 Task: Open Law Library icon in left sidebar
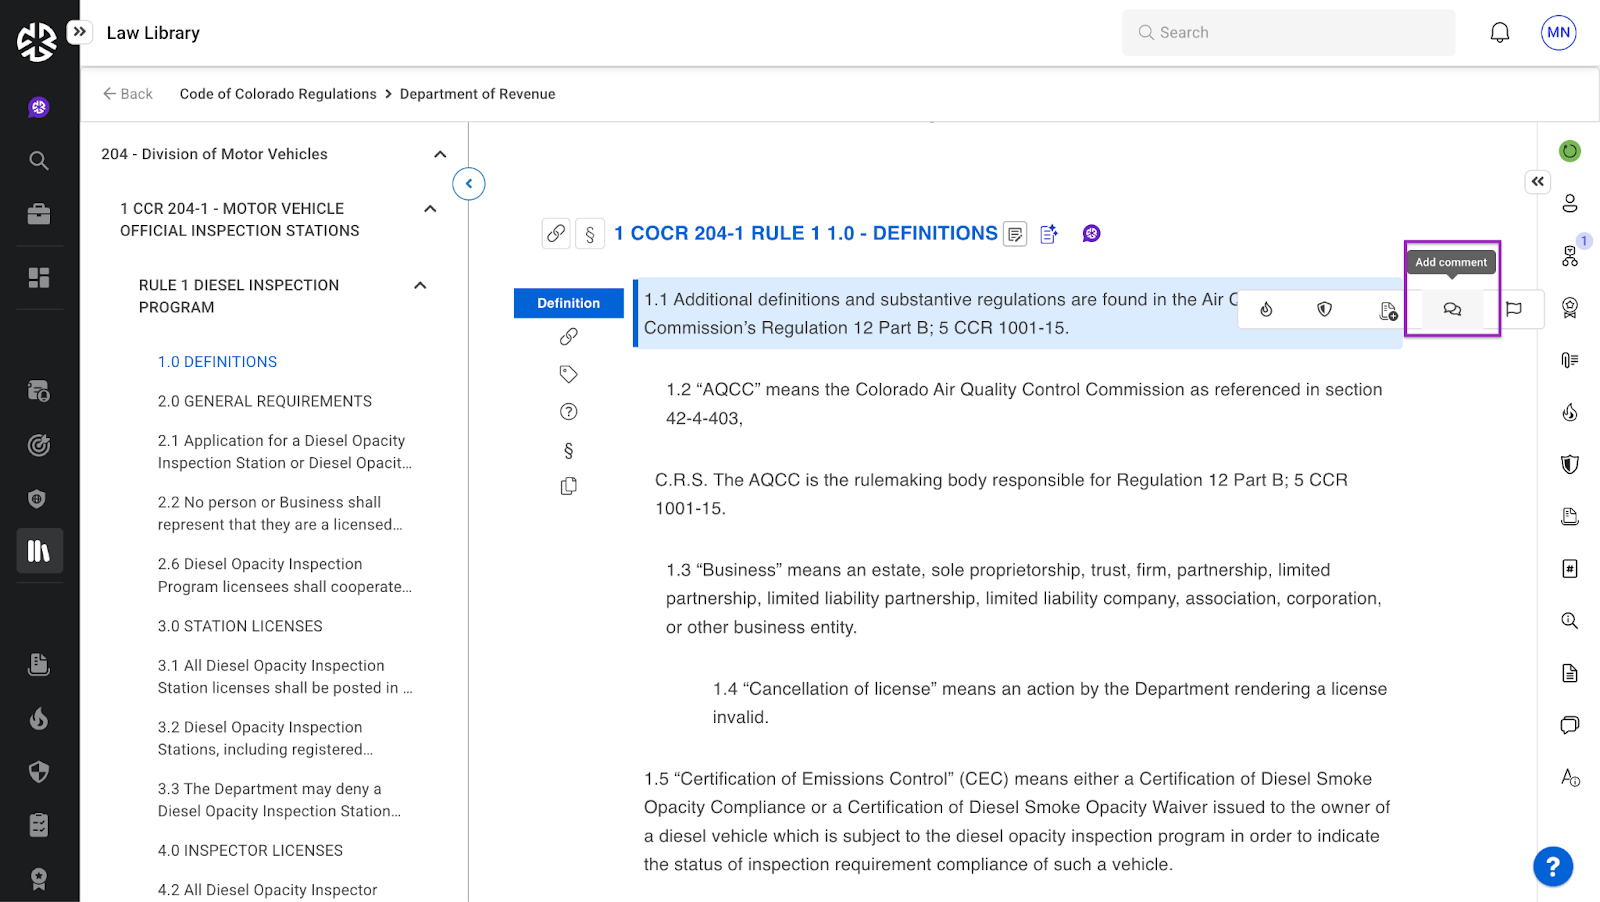[39, 551]
